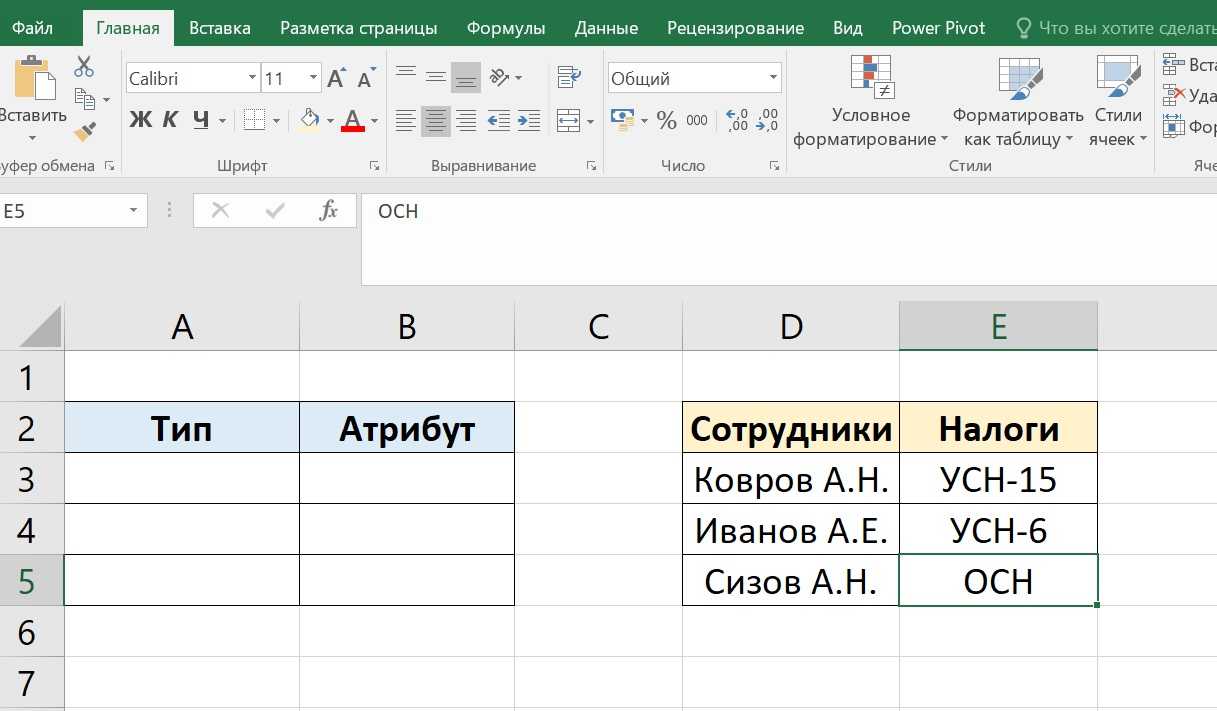Expand fill color dropdown arrow
Viewport: 1217px width, 711px height.
point(330,121)
